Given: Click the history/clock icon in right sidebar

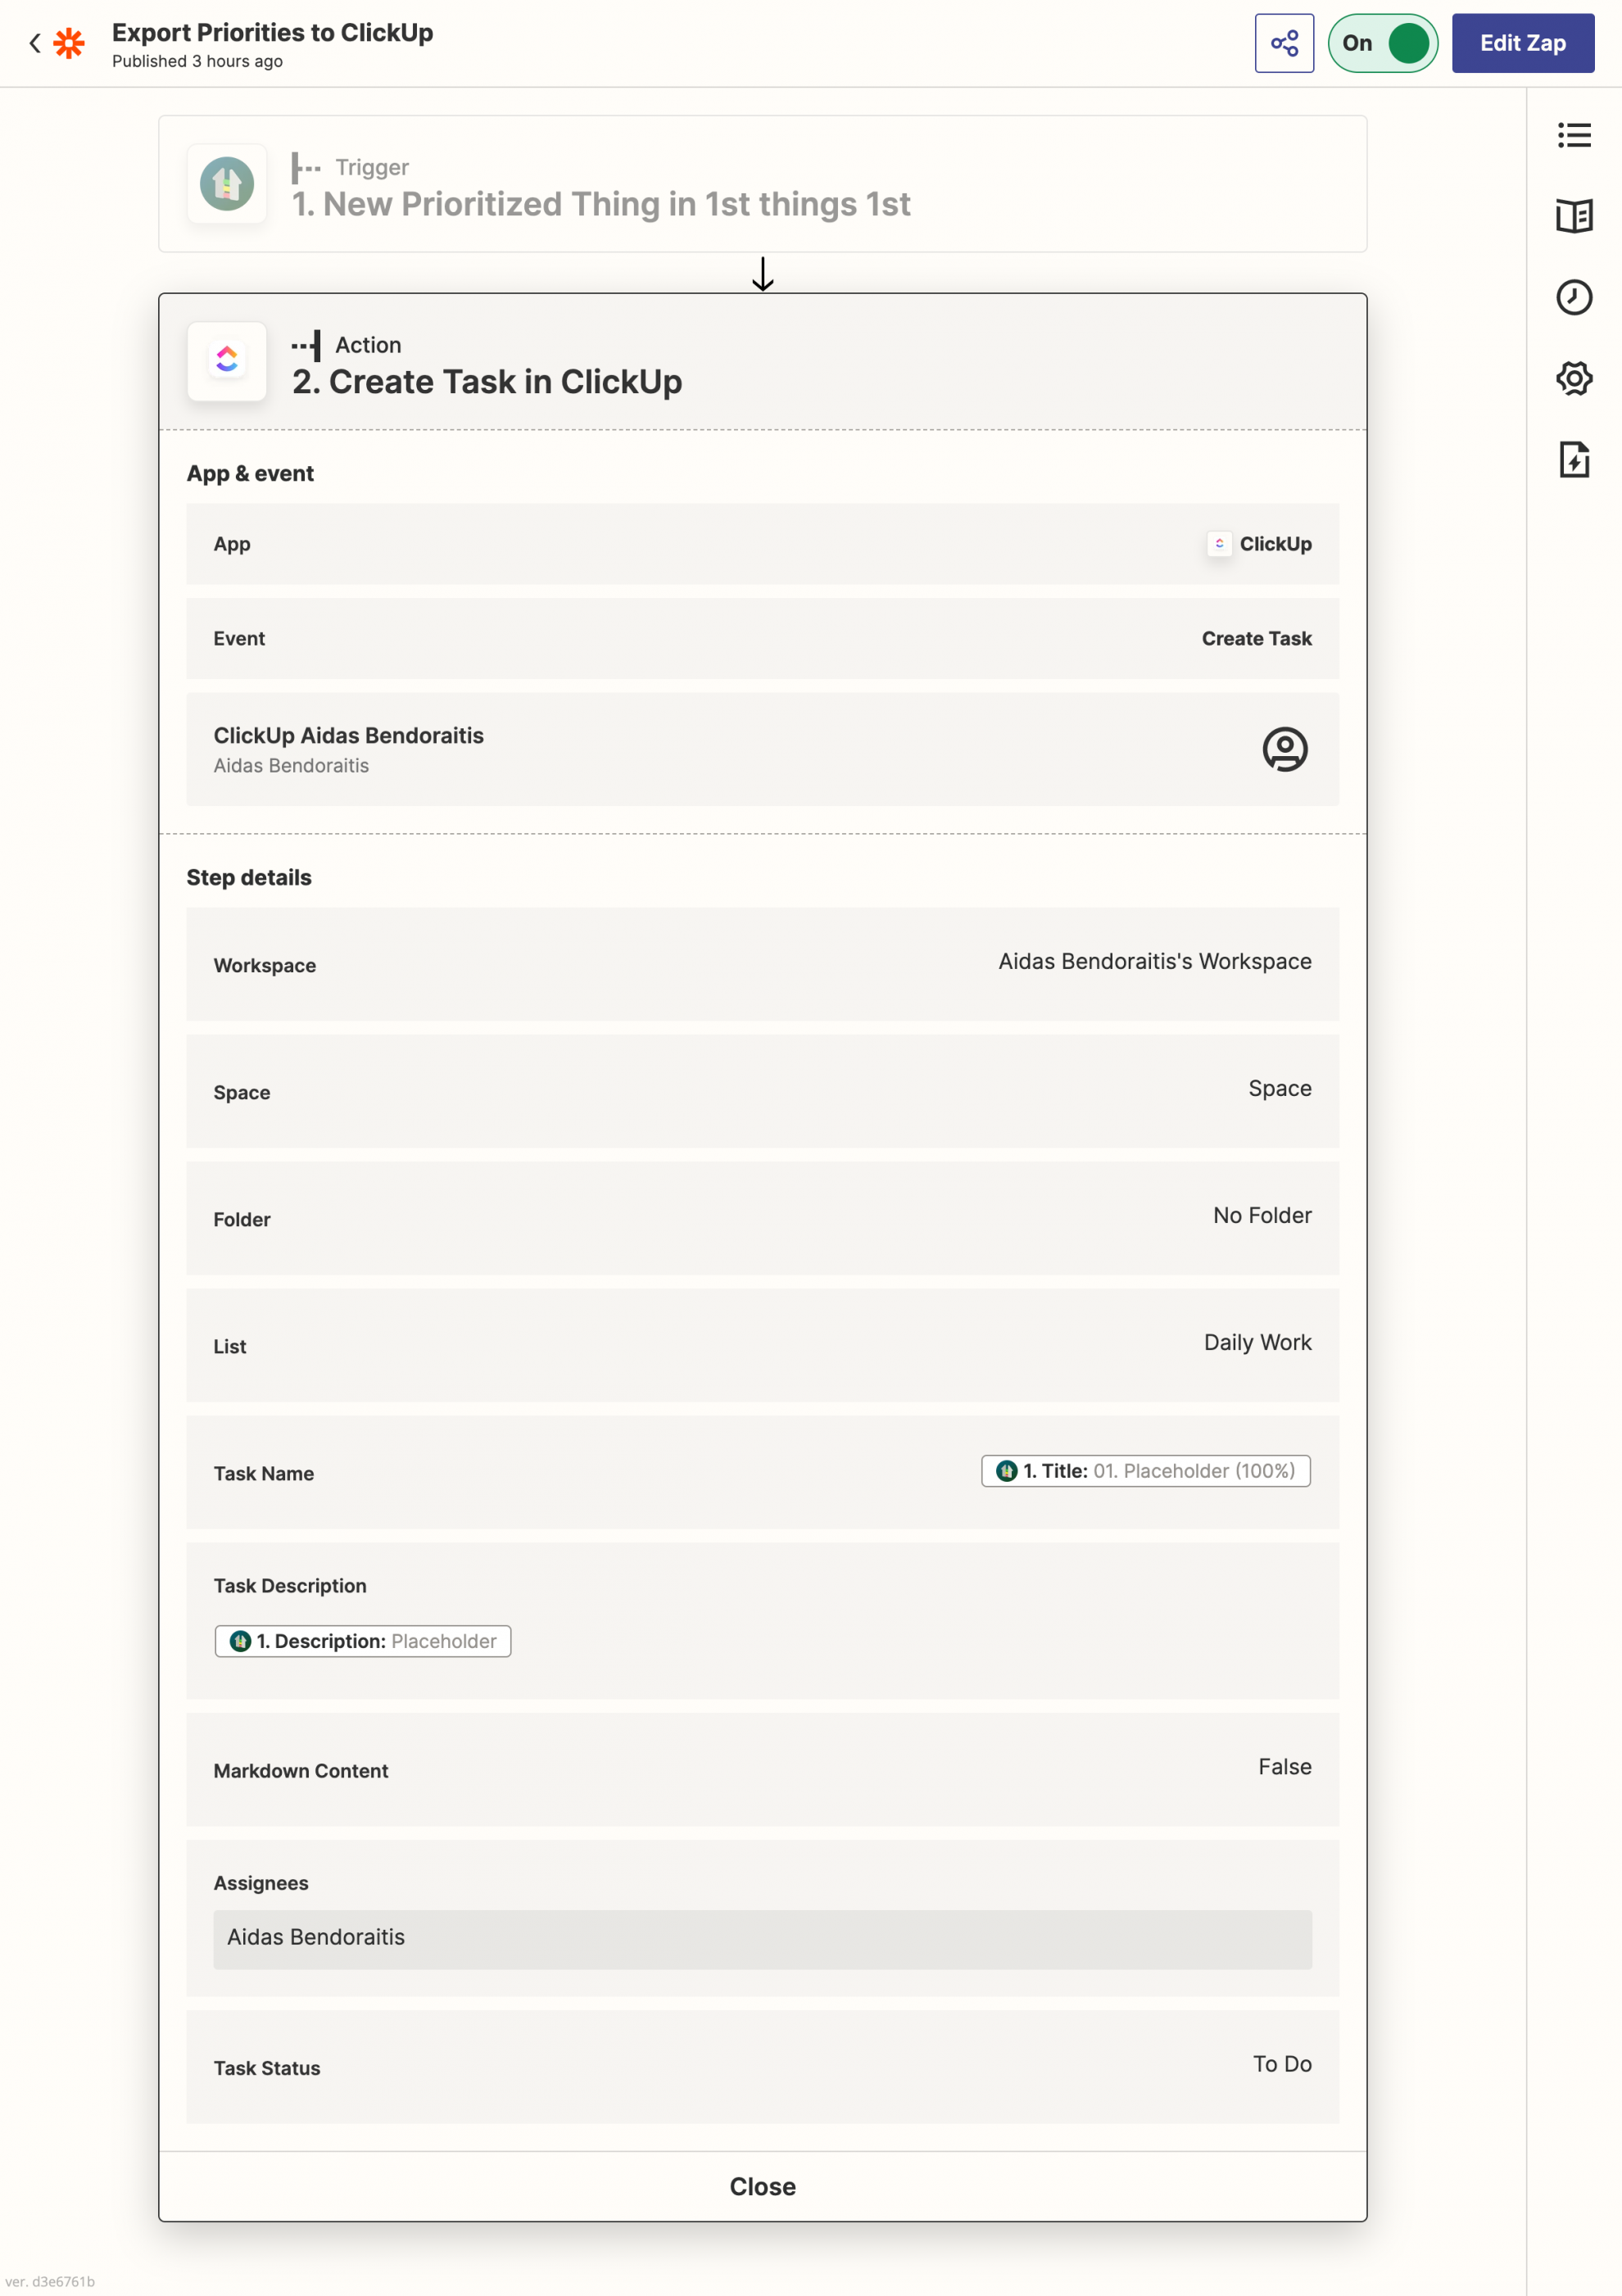Looking at the screenshot, I should pos(1573,295).
